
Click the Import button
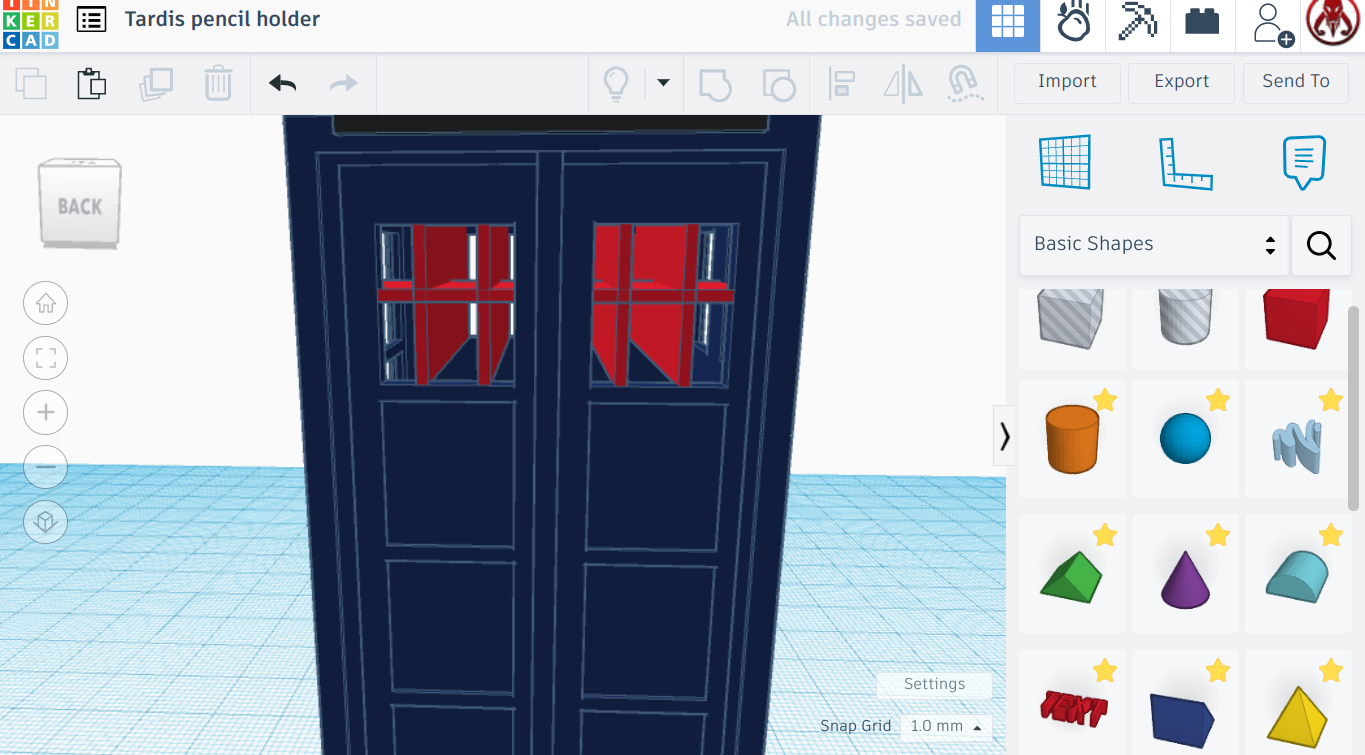(1067, 82)
